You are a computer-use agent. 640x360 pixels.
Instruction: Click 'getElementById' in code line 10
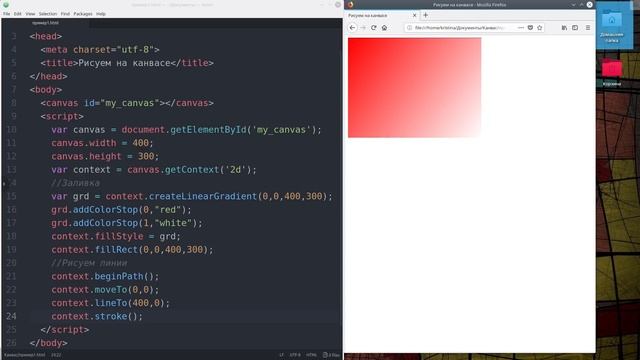(x=208, y=130)
